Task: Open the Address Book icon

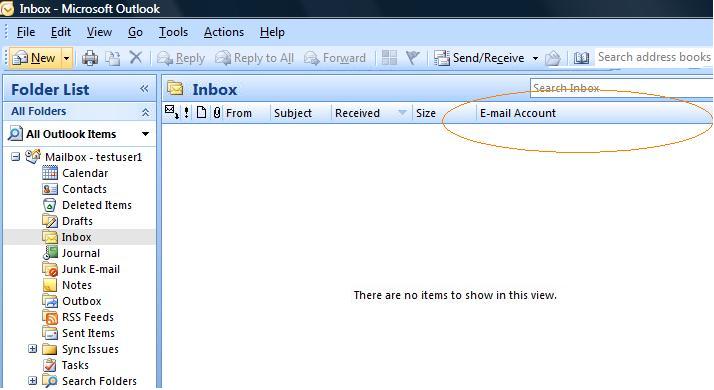Action: click(581, 58)
